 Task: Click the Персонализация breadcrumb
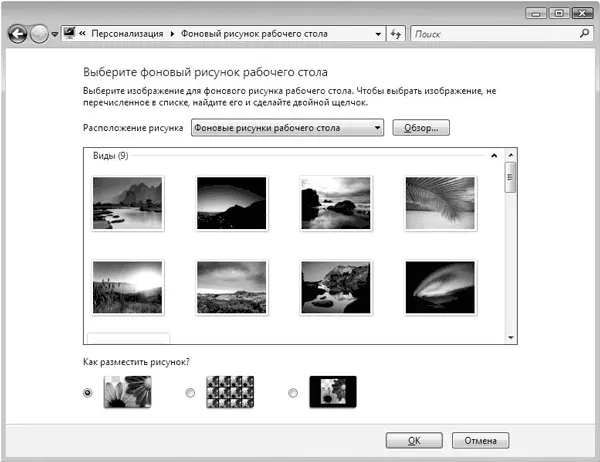[127, 34]
